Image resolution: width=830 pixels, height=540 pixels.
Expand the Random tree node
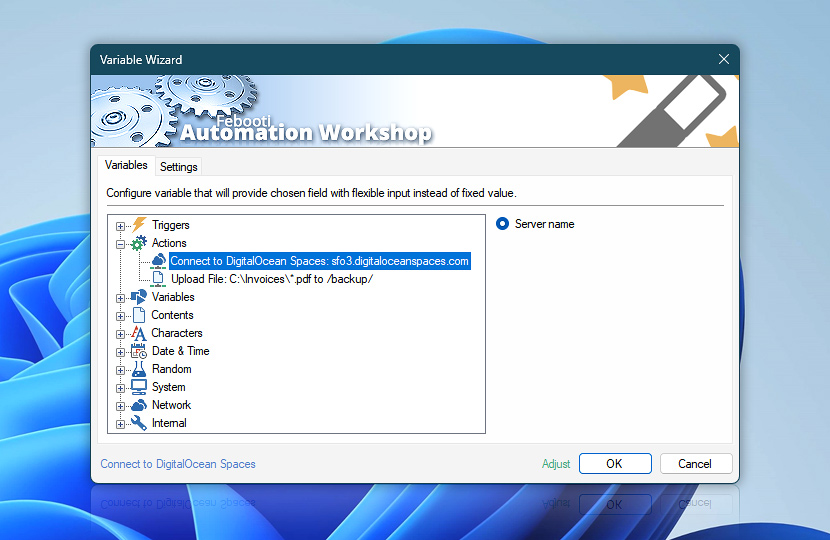[x=120, y=370]
